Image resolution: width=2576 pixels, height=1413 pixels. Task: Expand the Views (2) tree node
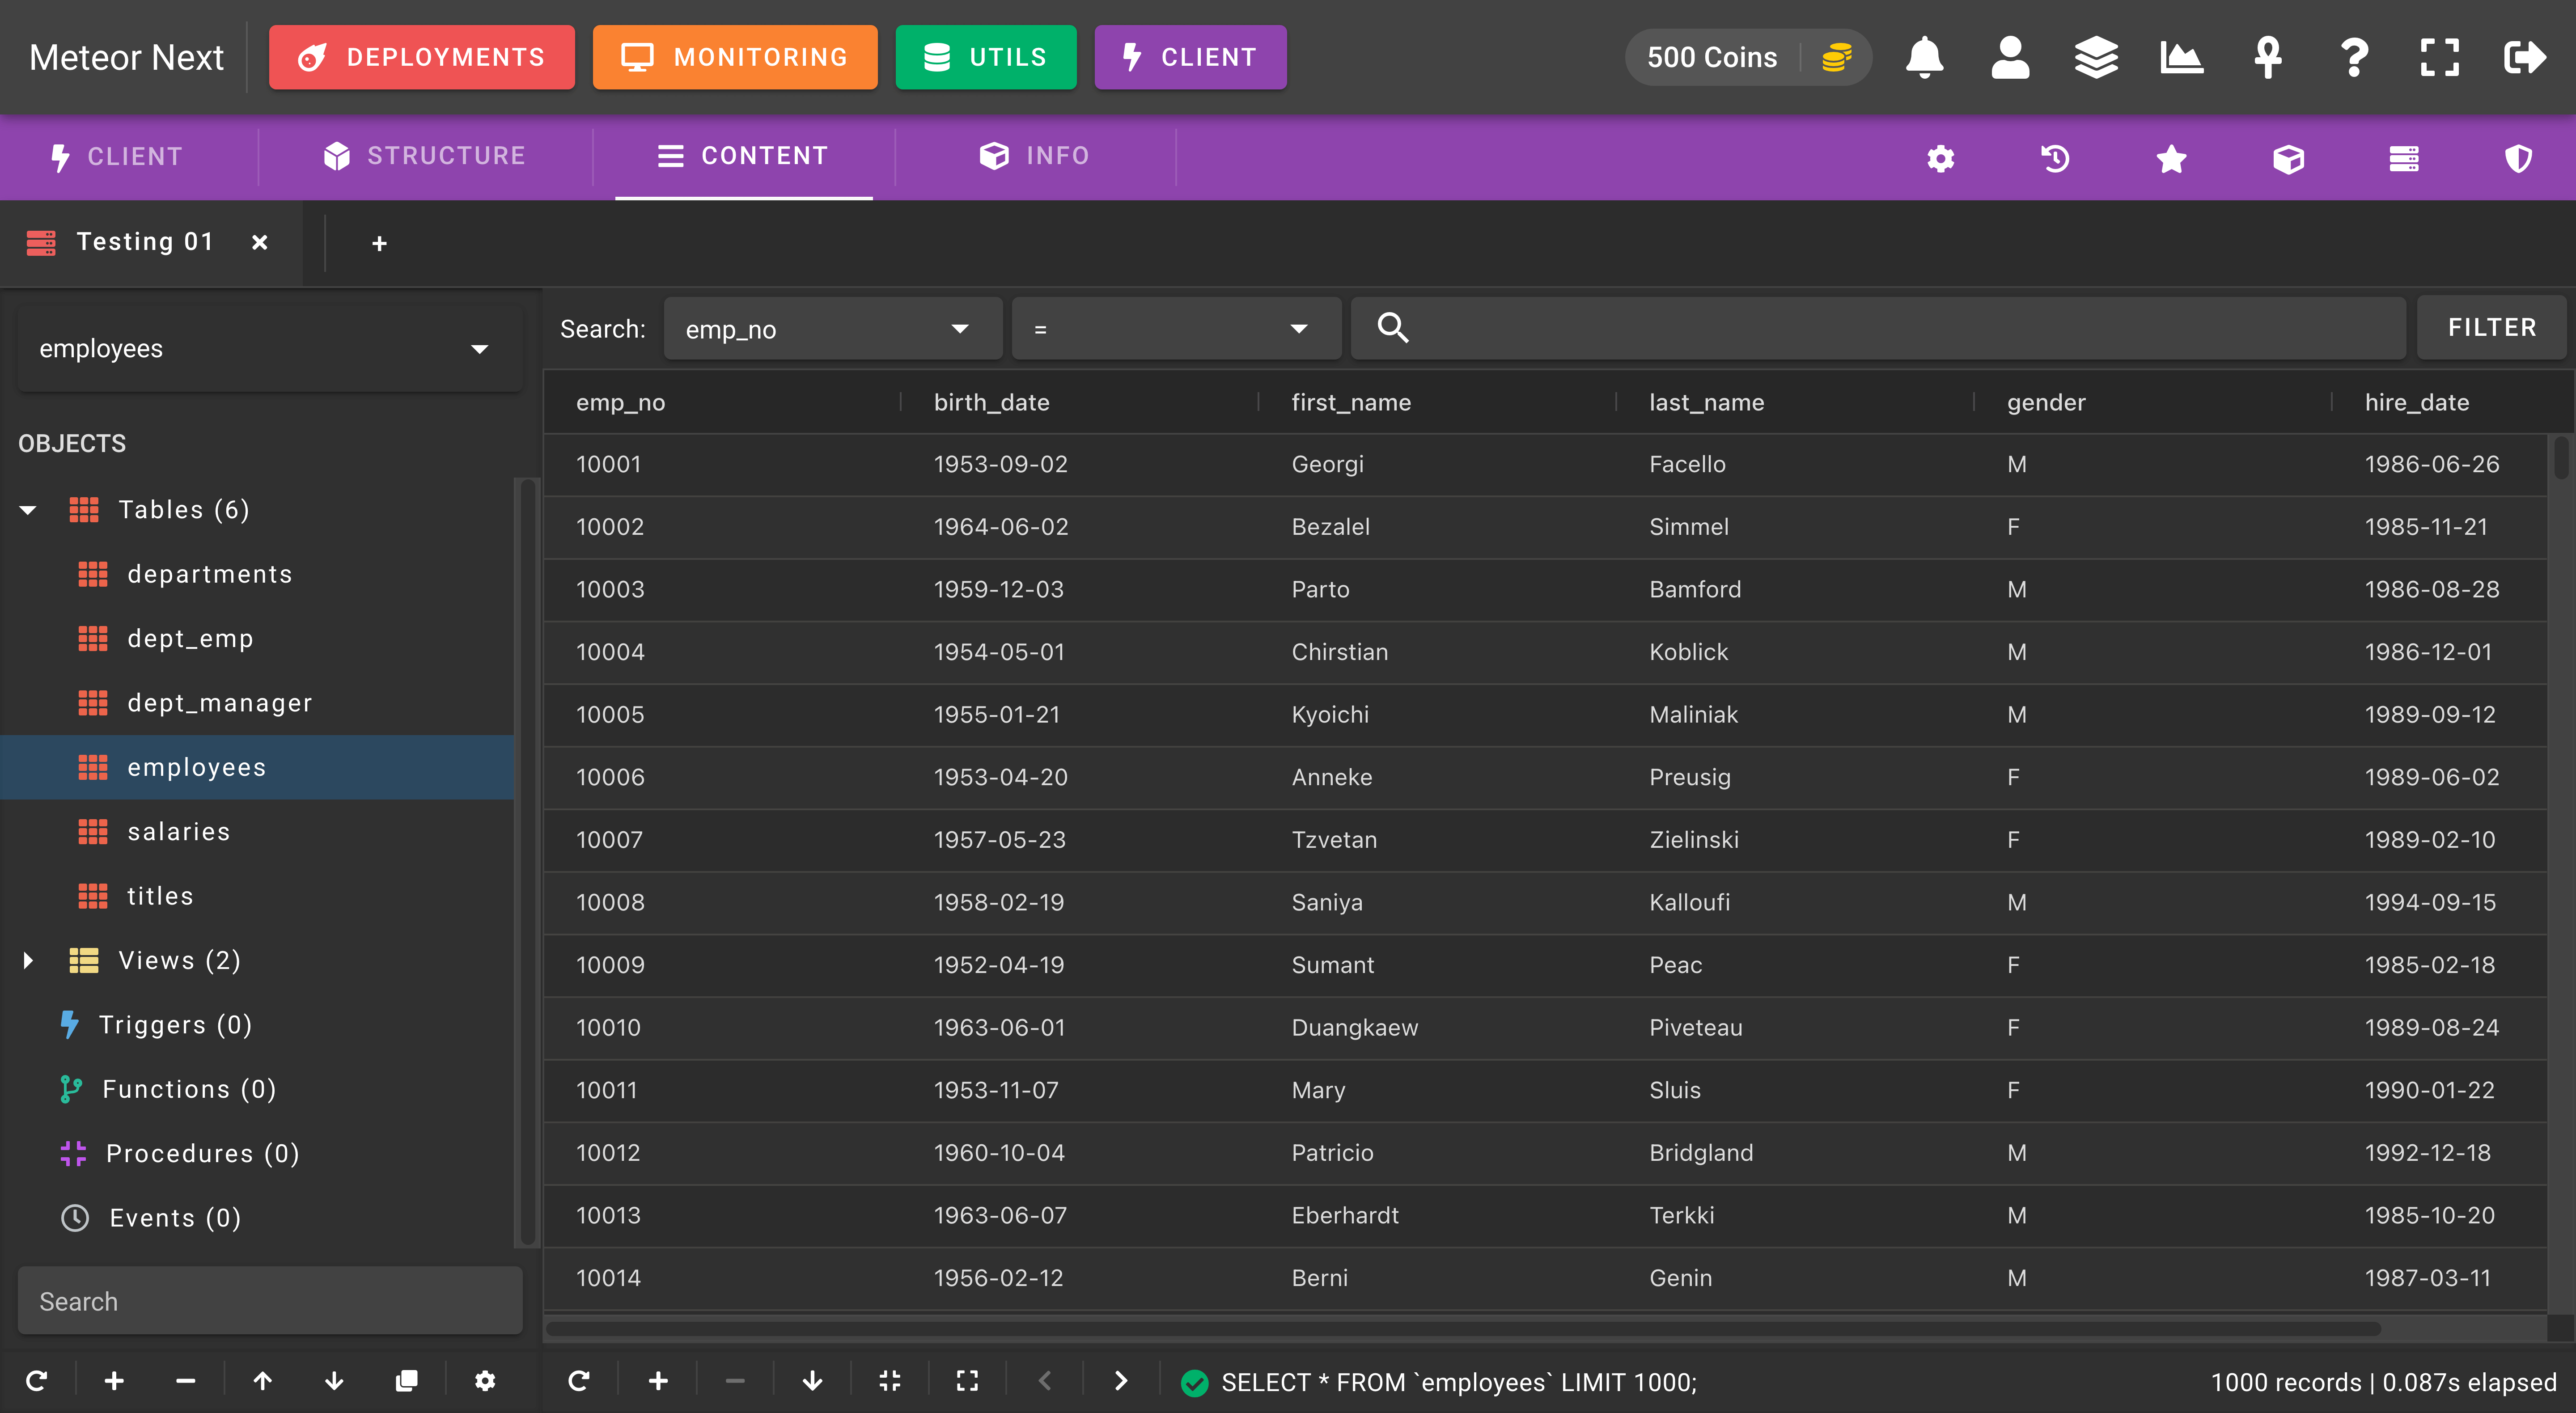tap(28, 960)
